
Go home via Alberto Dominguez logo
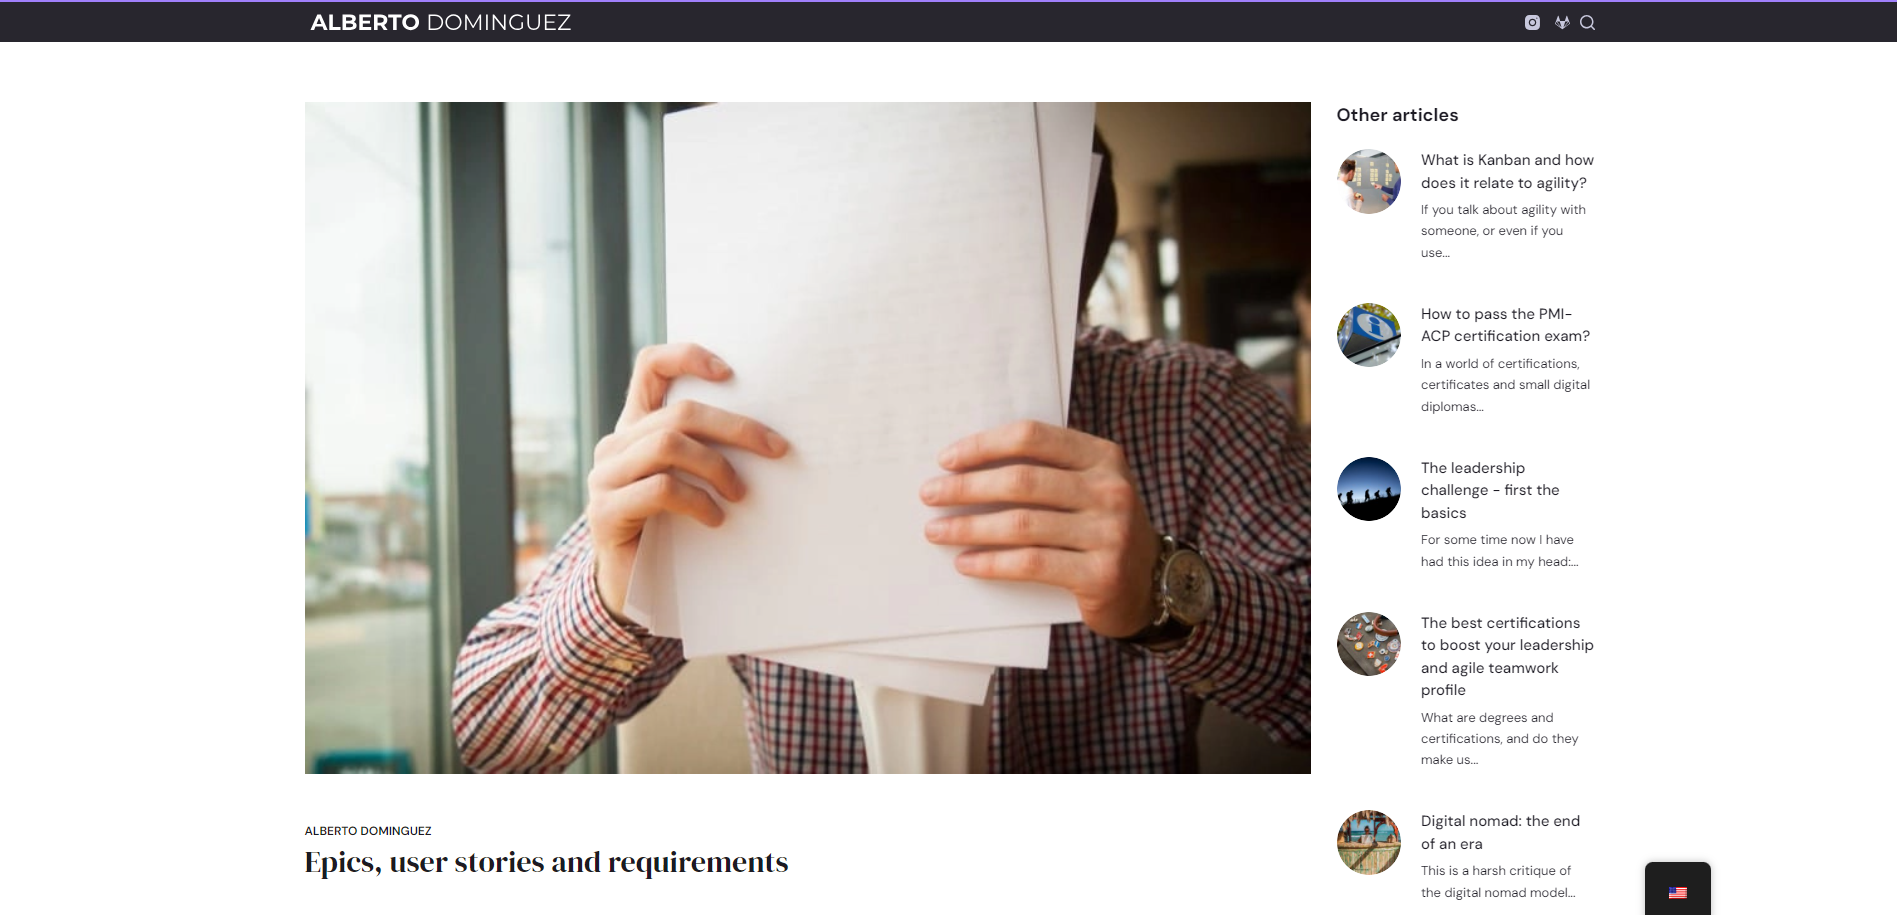point(440,22)
